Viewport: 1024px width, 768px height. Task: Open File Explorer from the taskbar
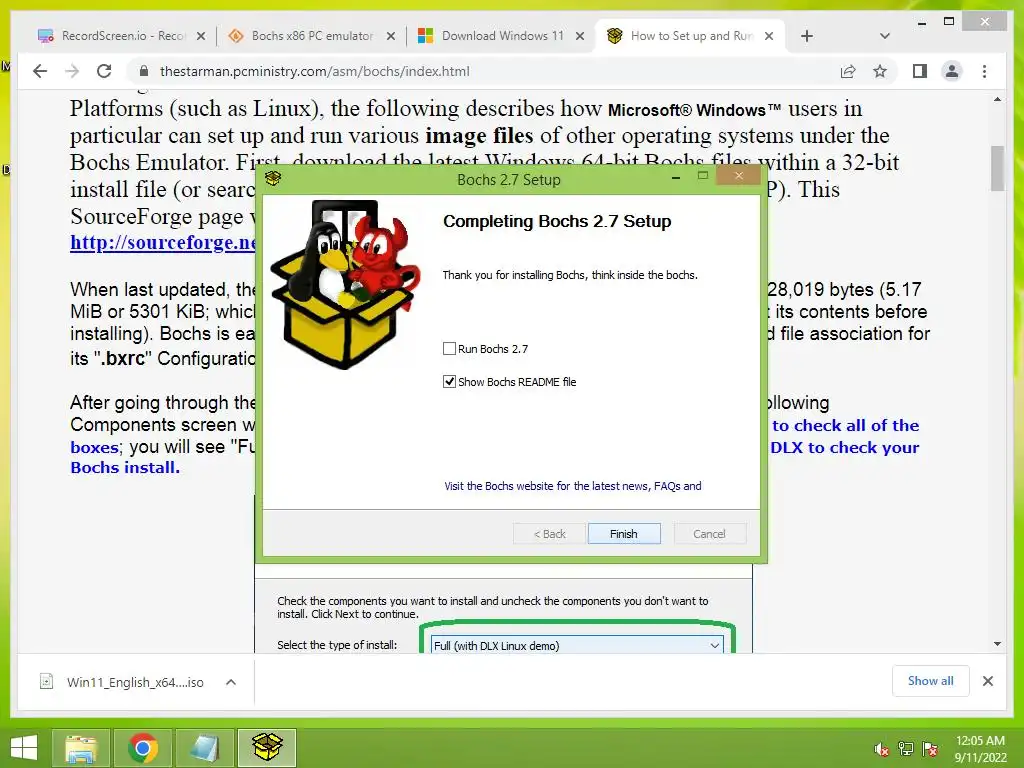click(80, 748)
